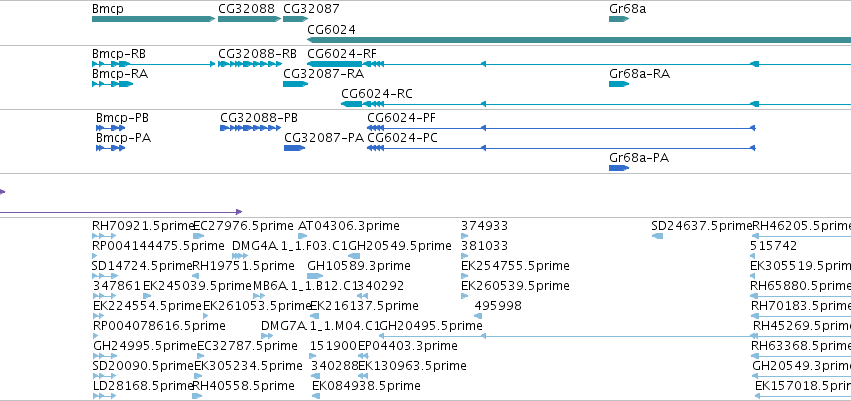Image resolution: width=851 pixels, height=401 pixels.
Task: Click the RP004078616.5prime label
Action: (159, 326)
